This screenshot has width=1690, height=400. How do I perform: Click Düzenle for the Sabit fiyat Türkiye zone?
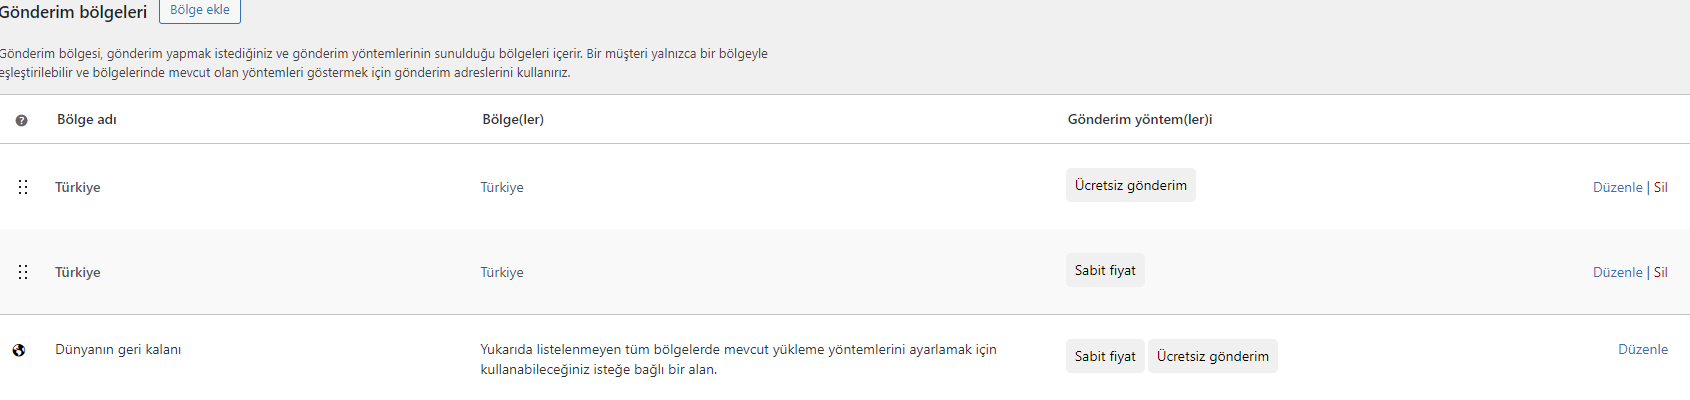[x=1617, y=272]
